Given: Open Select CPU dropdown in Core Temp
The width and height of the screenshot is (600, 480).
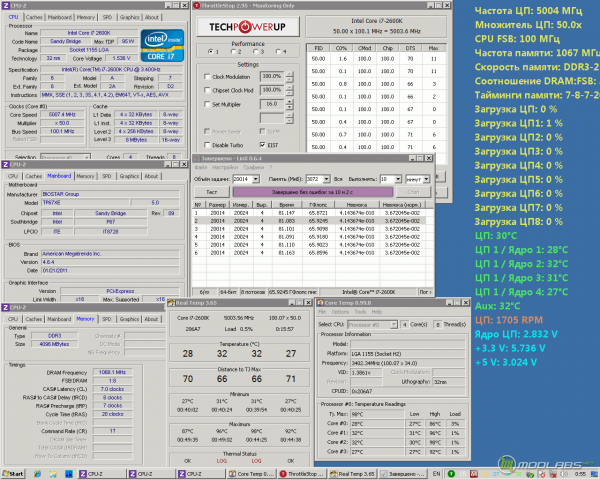Looking at the screenshot, I should coord(393,325).
